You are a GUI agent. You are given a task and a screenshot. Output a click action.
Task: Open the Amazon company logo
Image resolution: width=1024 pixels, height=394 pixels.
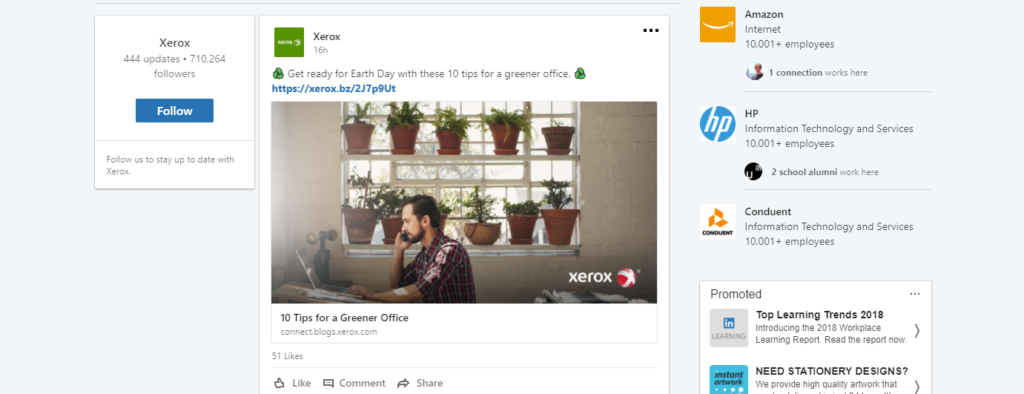pyautogui.click(x=717, y=25)
